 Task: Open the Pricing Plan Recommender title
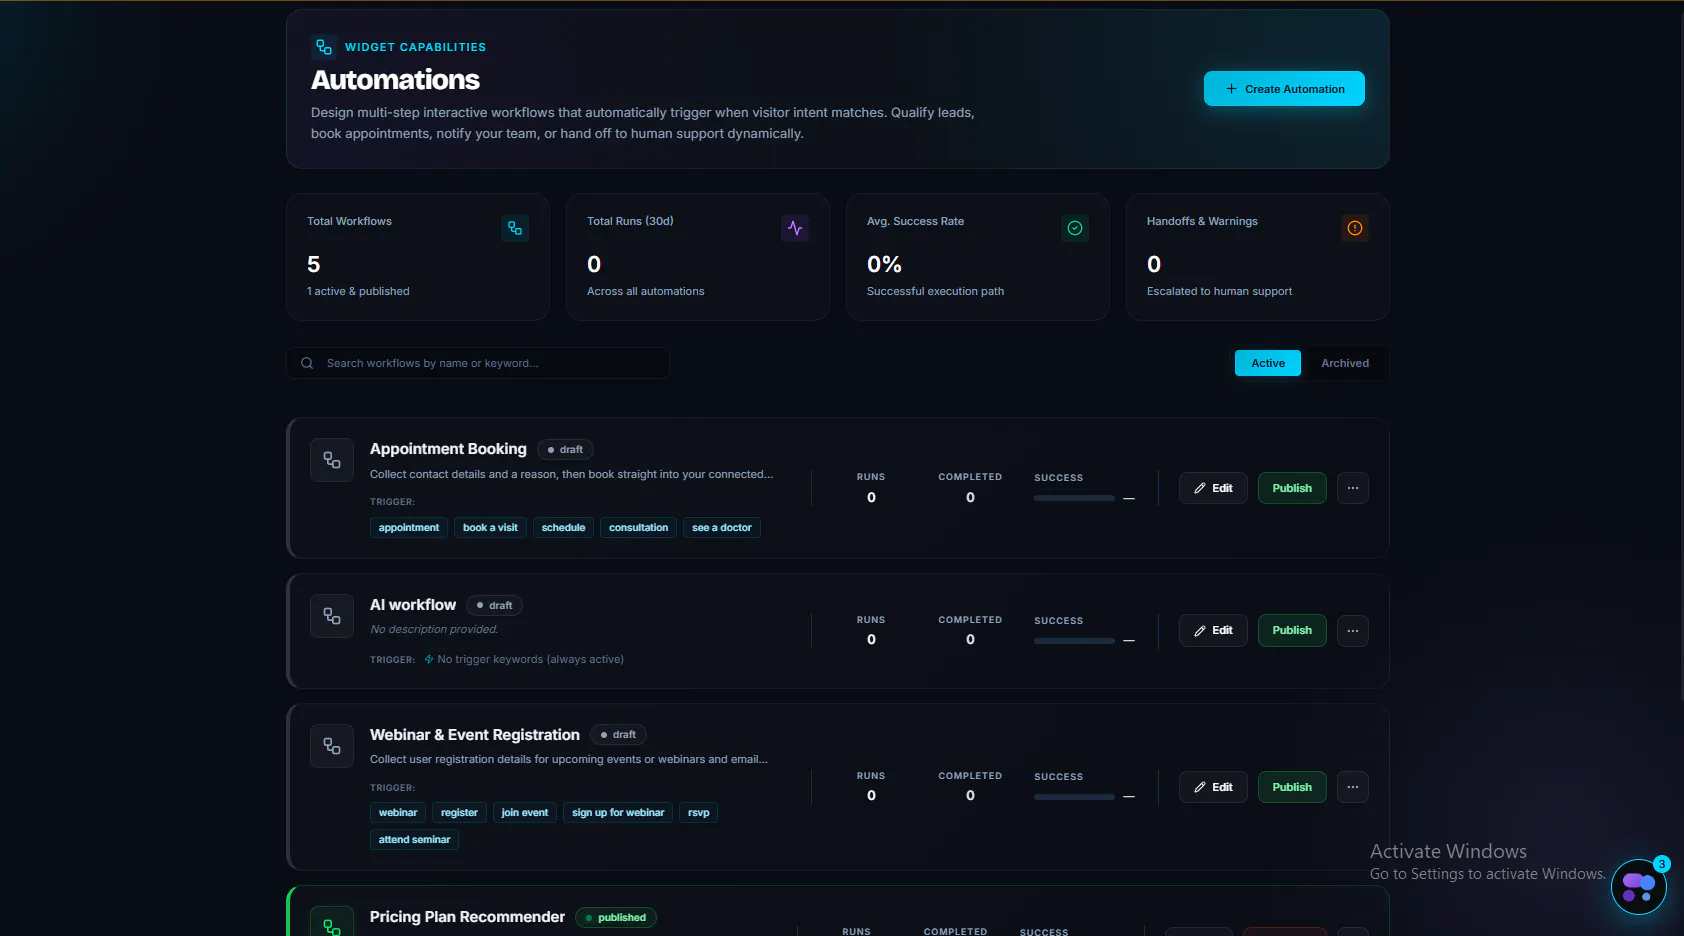click(x=467, y=917)
